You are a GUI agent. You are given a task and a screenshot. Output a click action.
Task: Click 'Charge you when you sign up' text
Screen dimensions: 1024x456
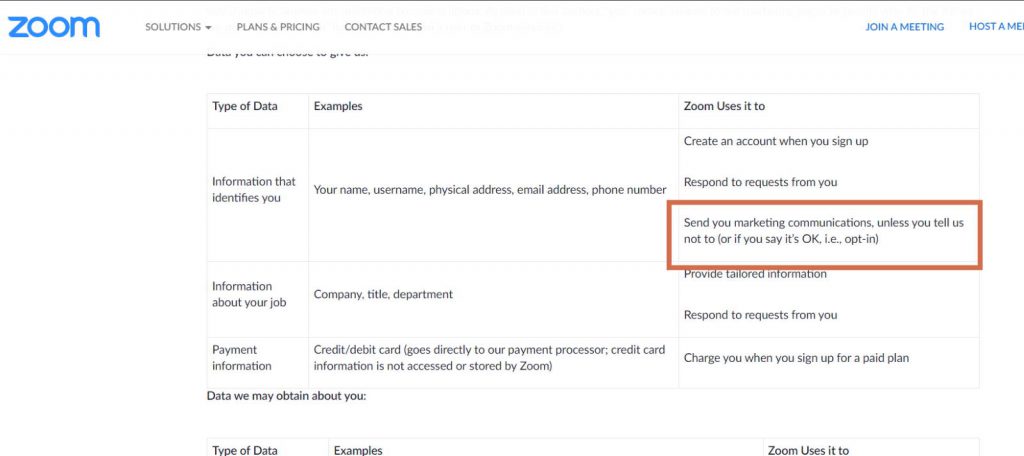(796, 358)
